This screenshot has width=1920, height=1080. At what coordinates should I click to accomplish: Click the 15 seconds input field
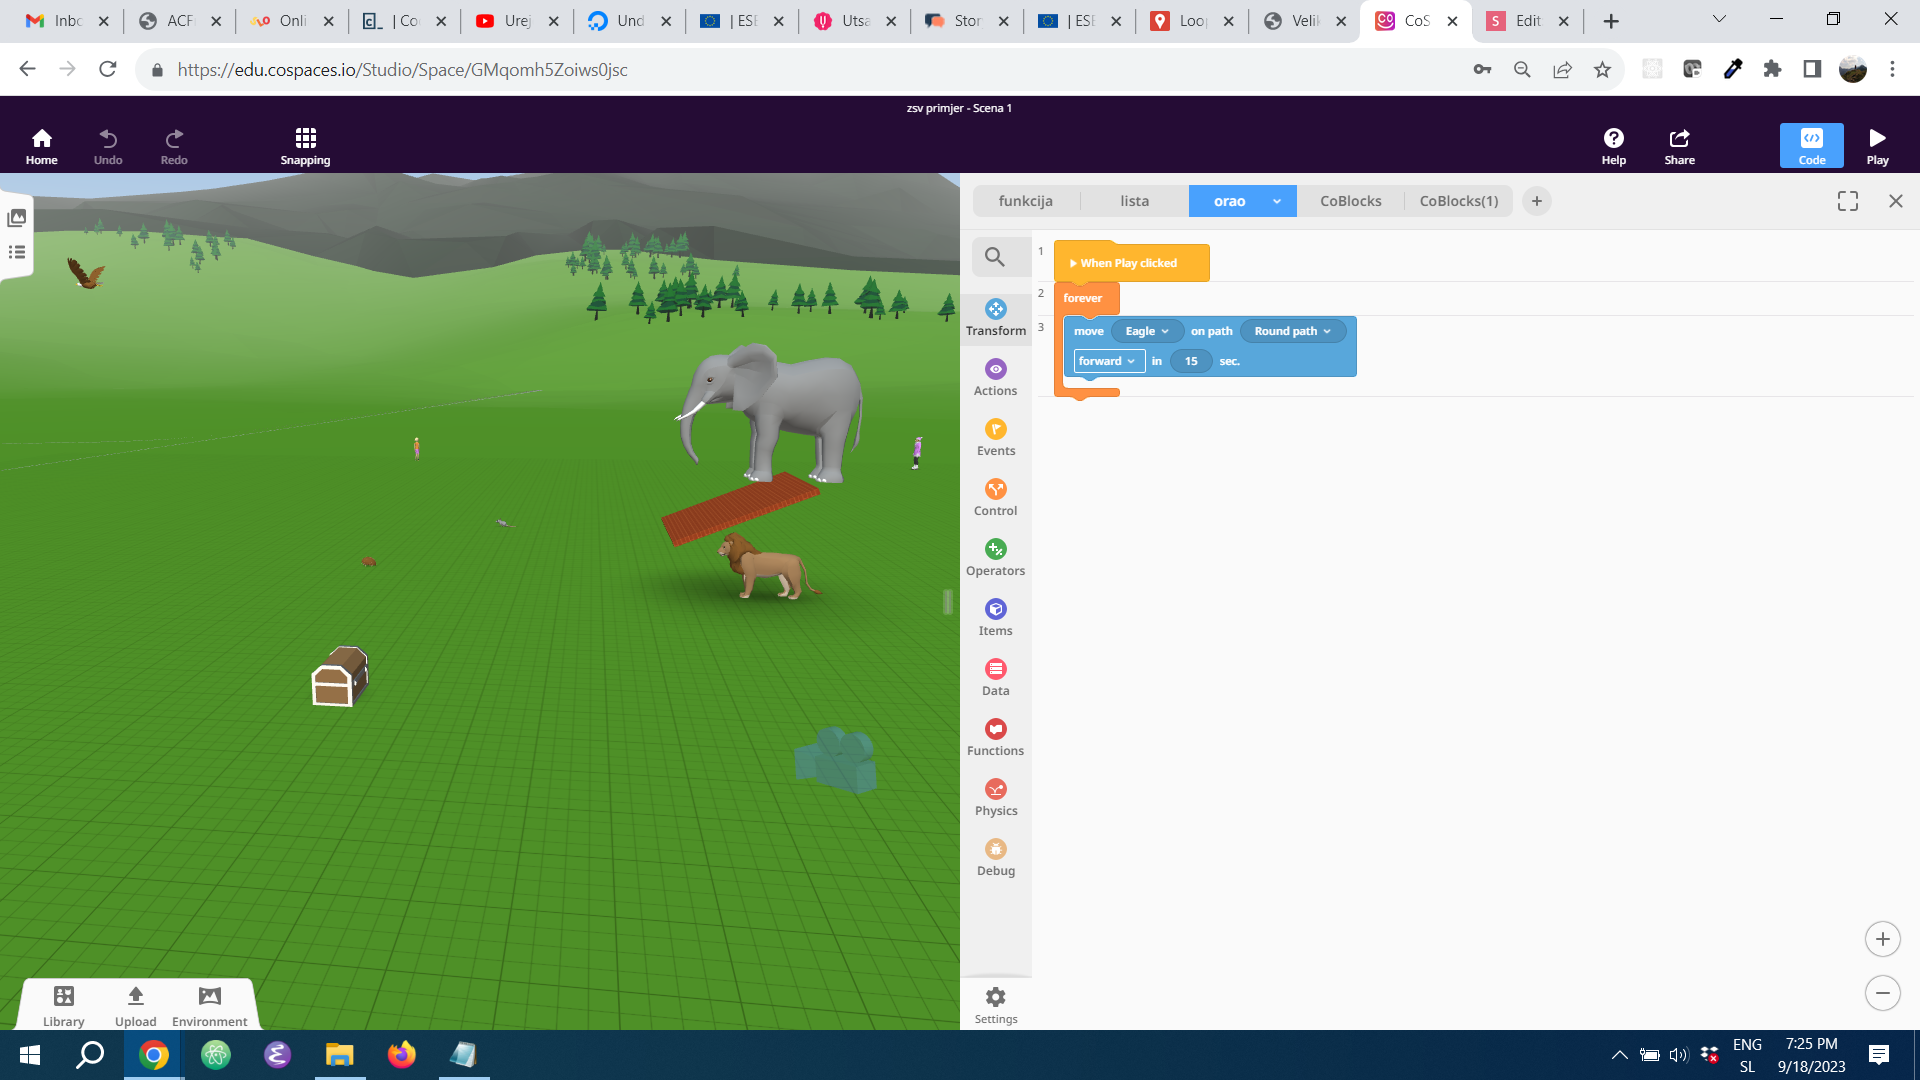pos(1190,361)
